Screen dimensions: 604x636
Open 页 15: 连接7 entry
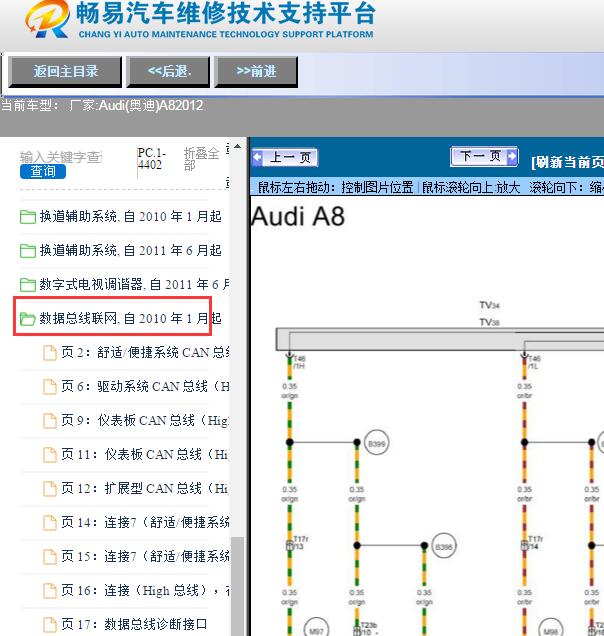146,556
